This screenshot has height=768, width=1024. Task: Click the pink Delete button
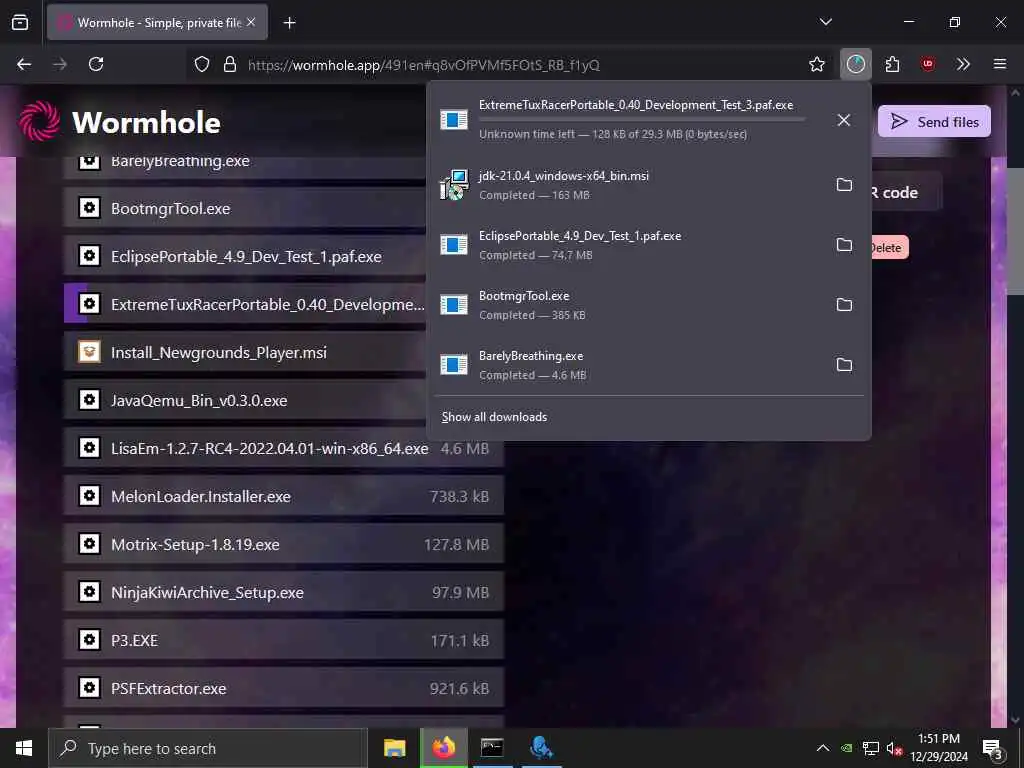point(888,248)
